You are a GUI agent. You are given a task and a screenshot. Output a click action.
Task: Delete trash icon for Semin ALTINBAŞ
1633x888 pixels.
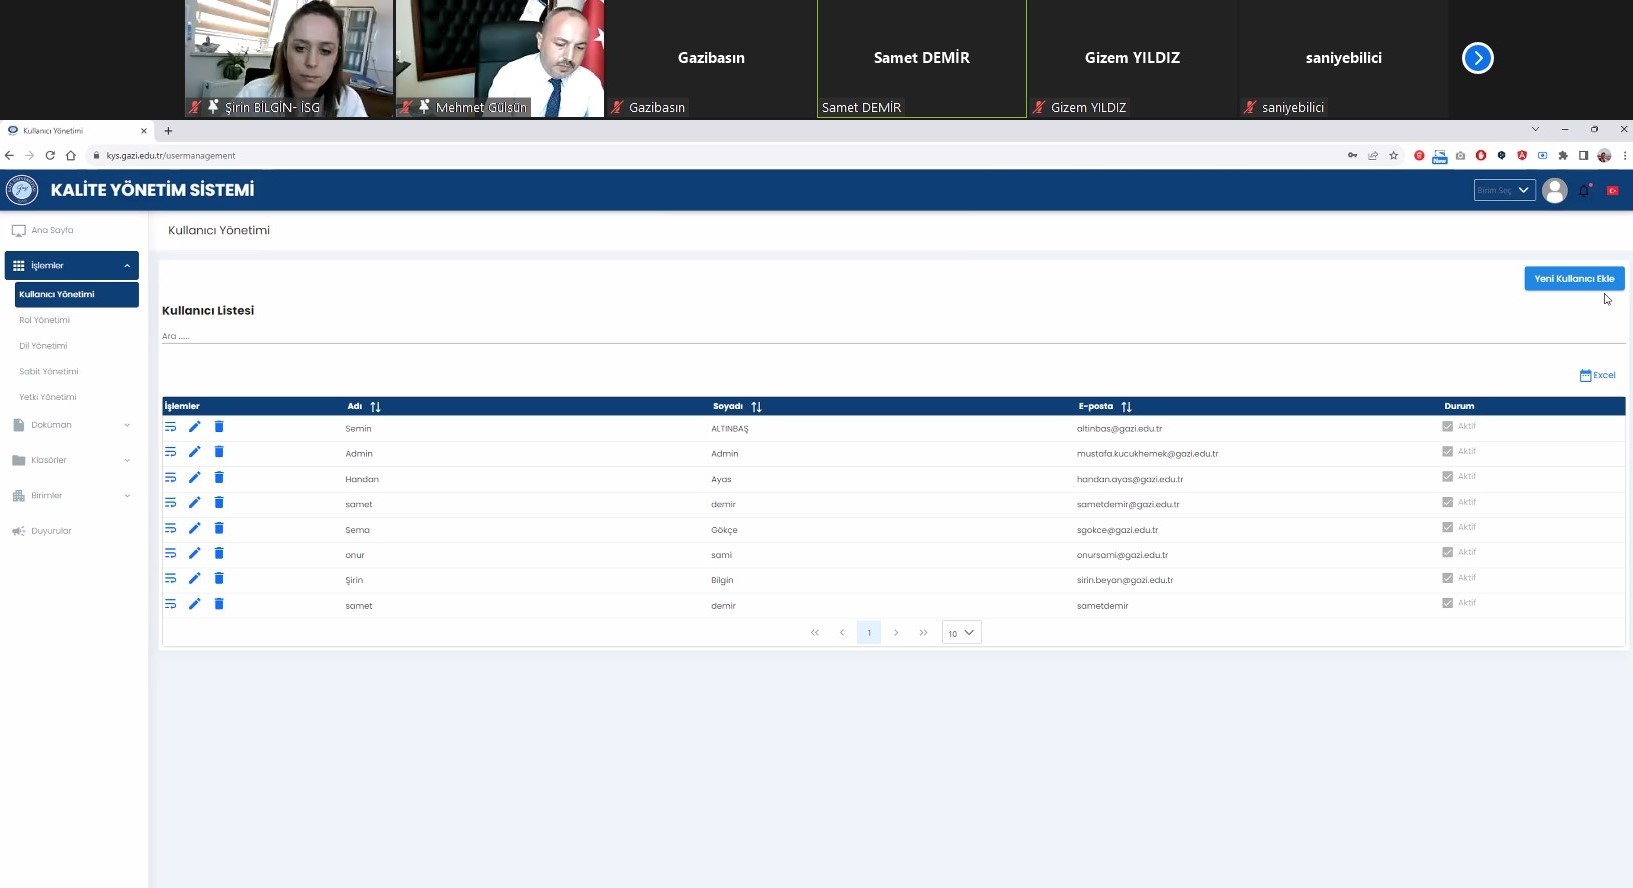tap(219, 427)
